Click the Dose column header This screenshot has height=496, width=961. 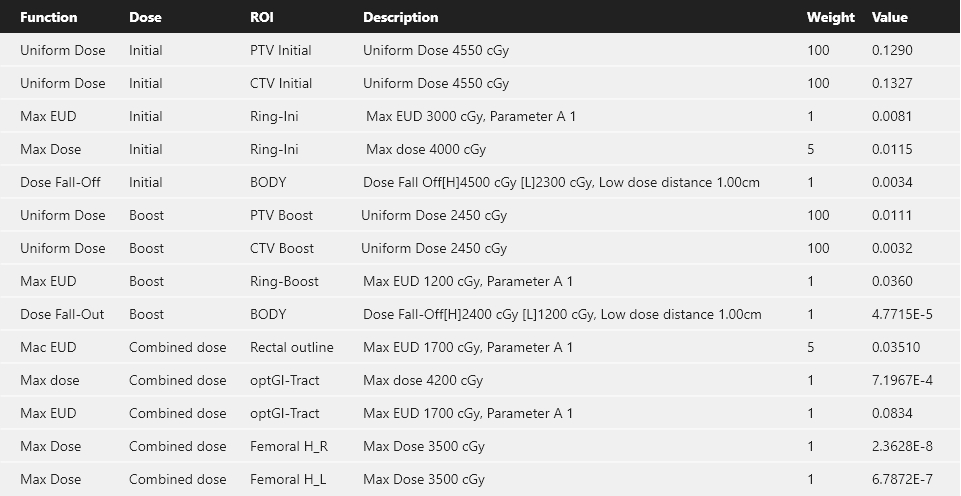tap(145, 17)
